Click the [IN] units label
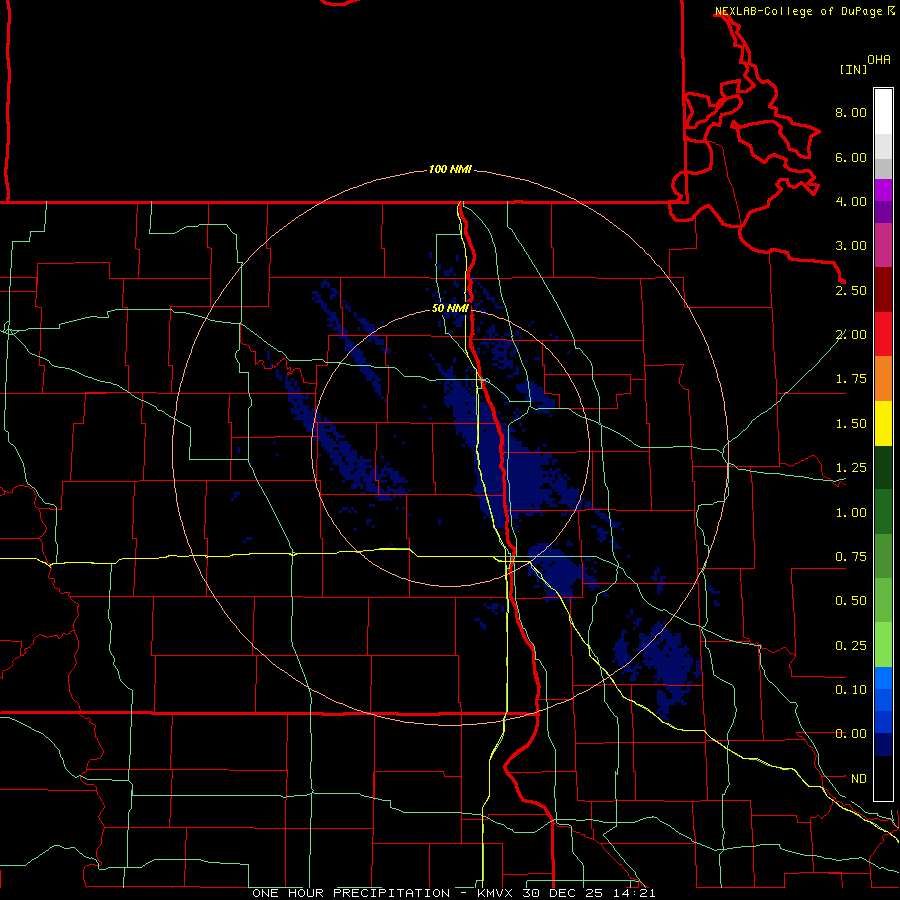This screenshot has height=900, width=900. pos(853,69)
